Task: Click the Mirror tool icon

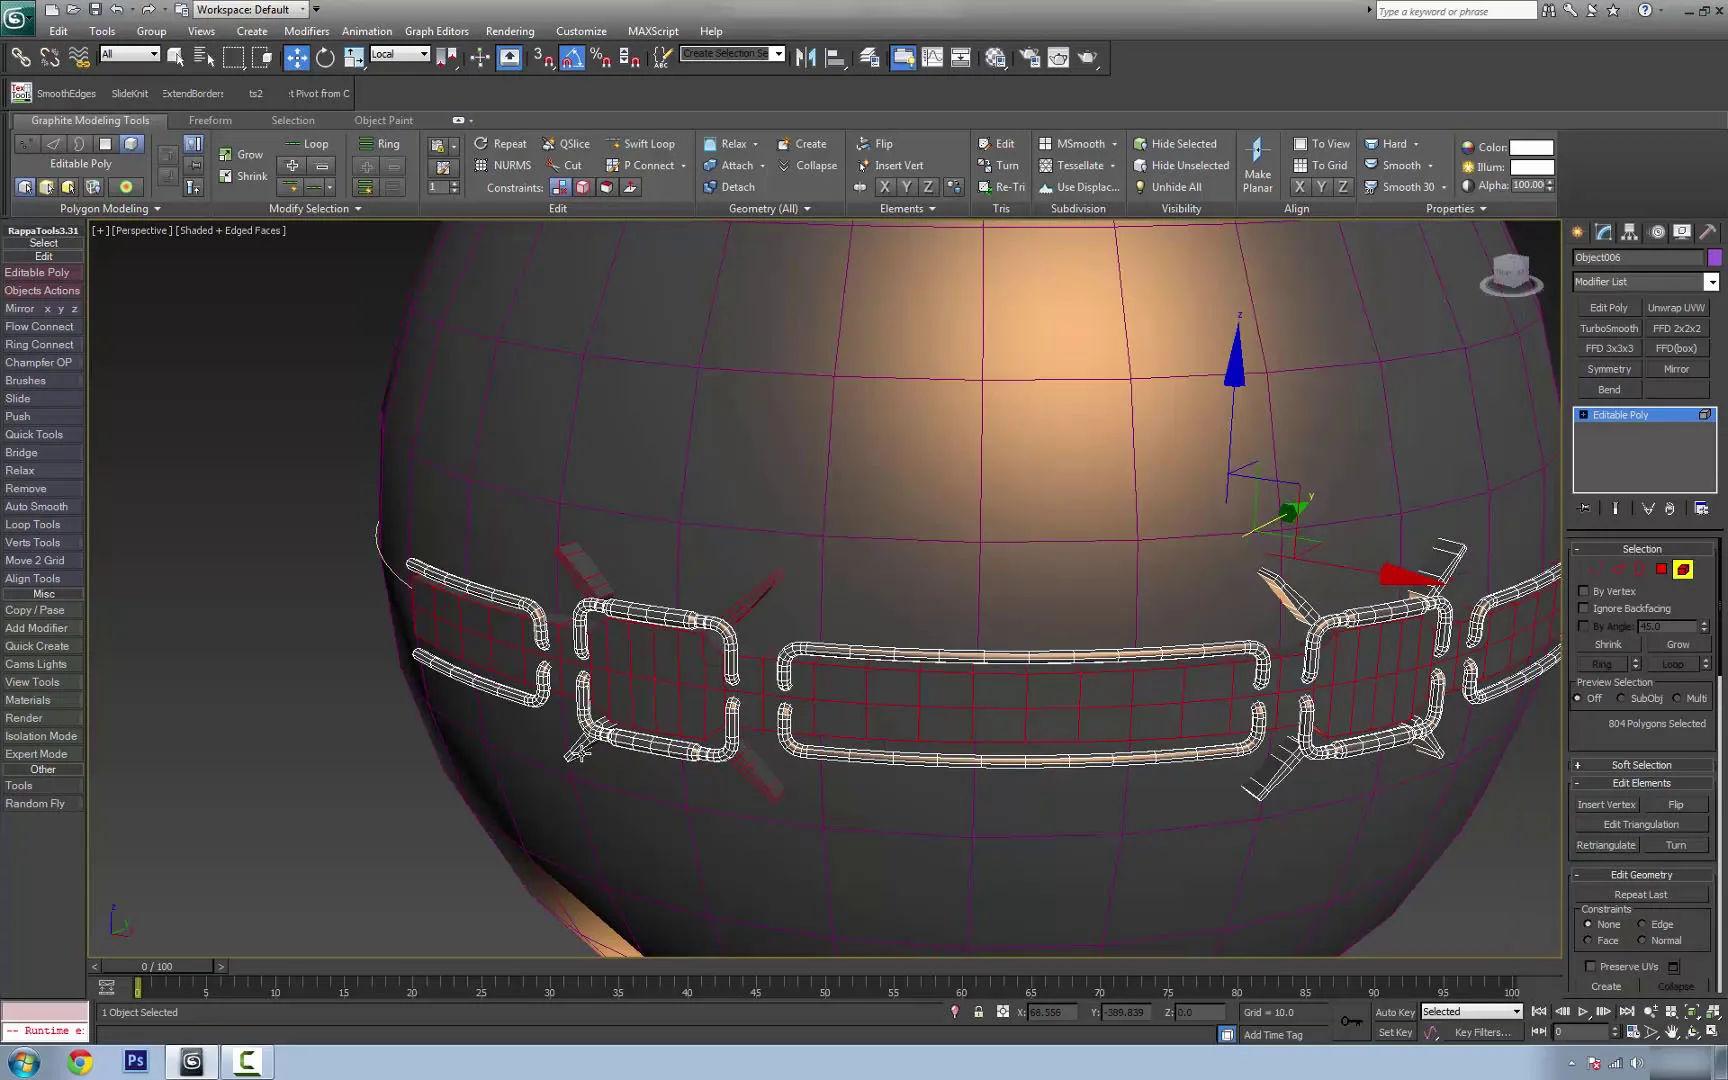Action: point(805,58)
